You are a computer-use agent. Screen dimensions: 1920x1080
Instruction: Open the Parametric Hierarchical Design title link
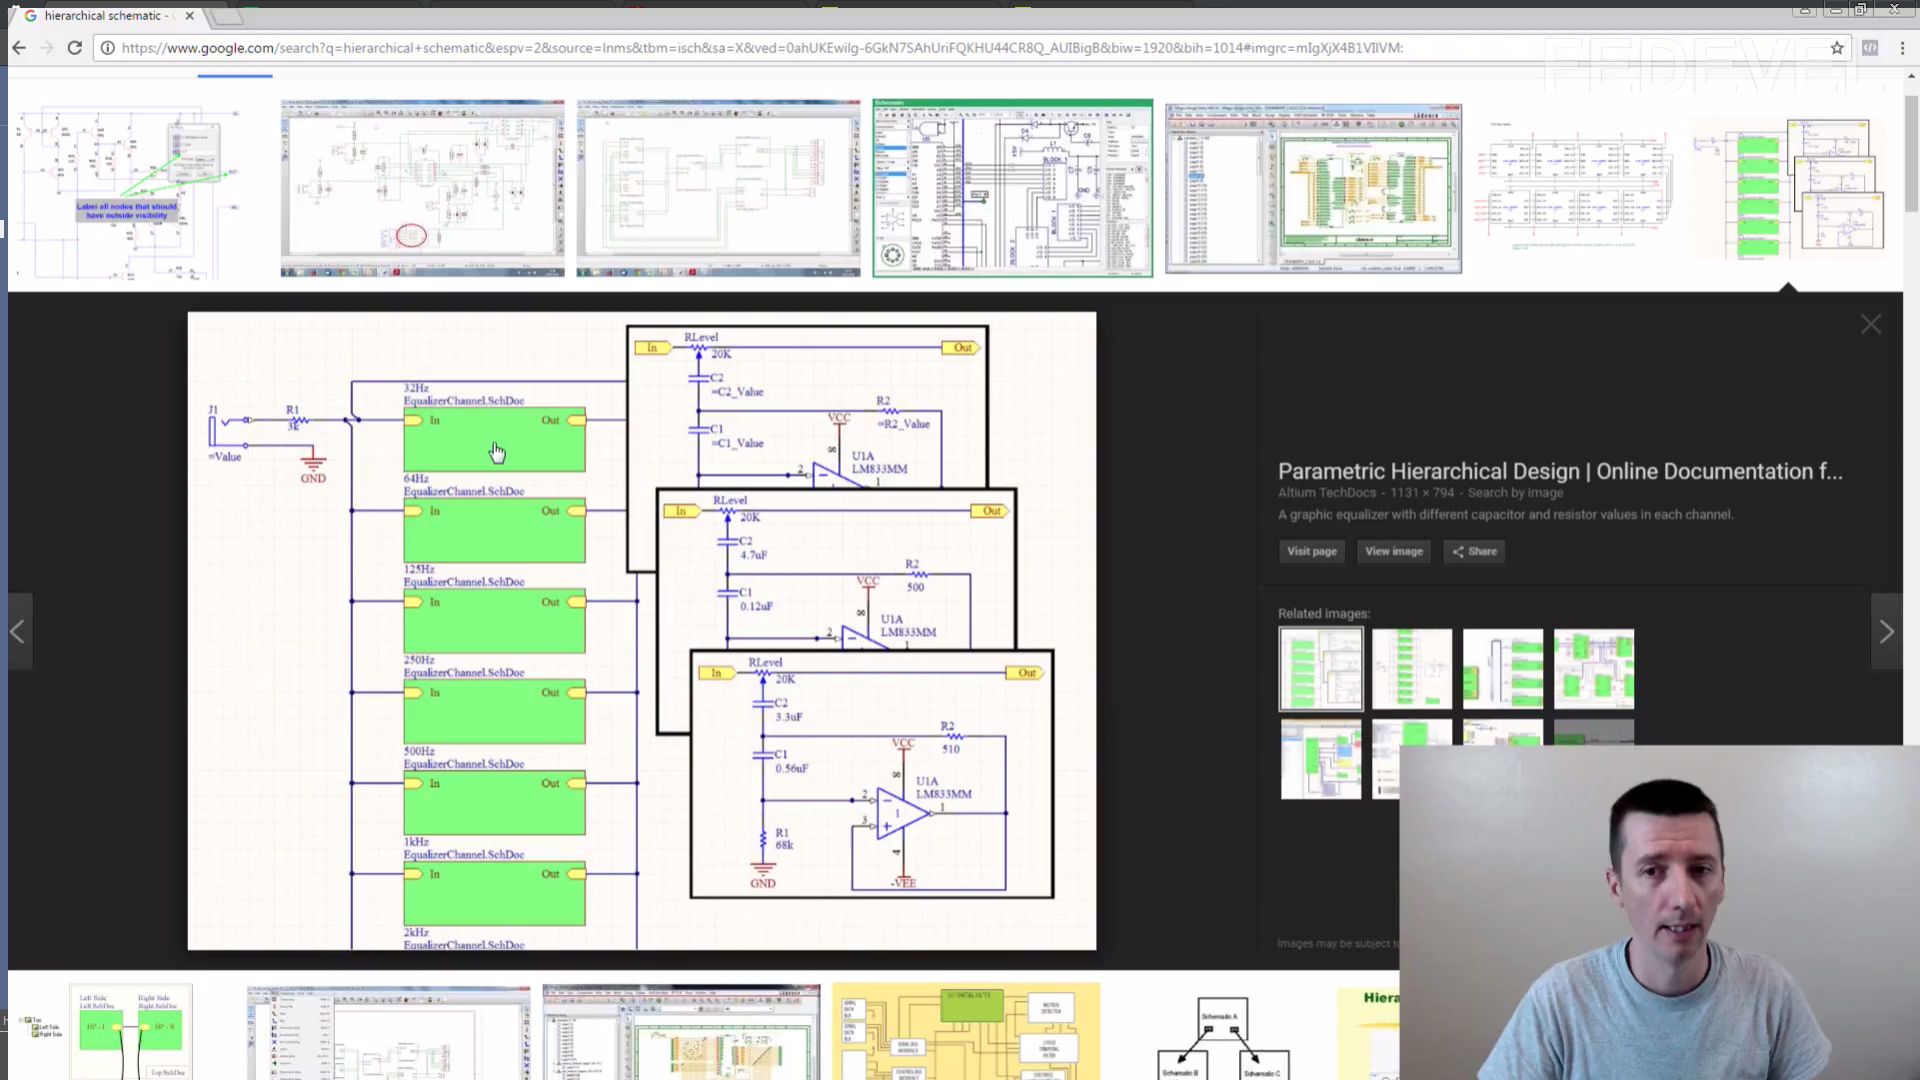pos(1559,471)
